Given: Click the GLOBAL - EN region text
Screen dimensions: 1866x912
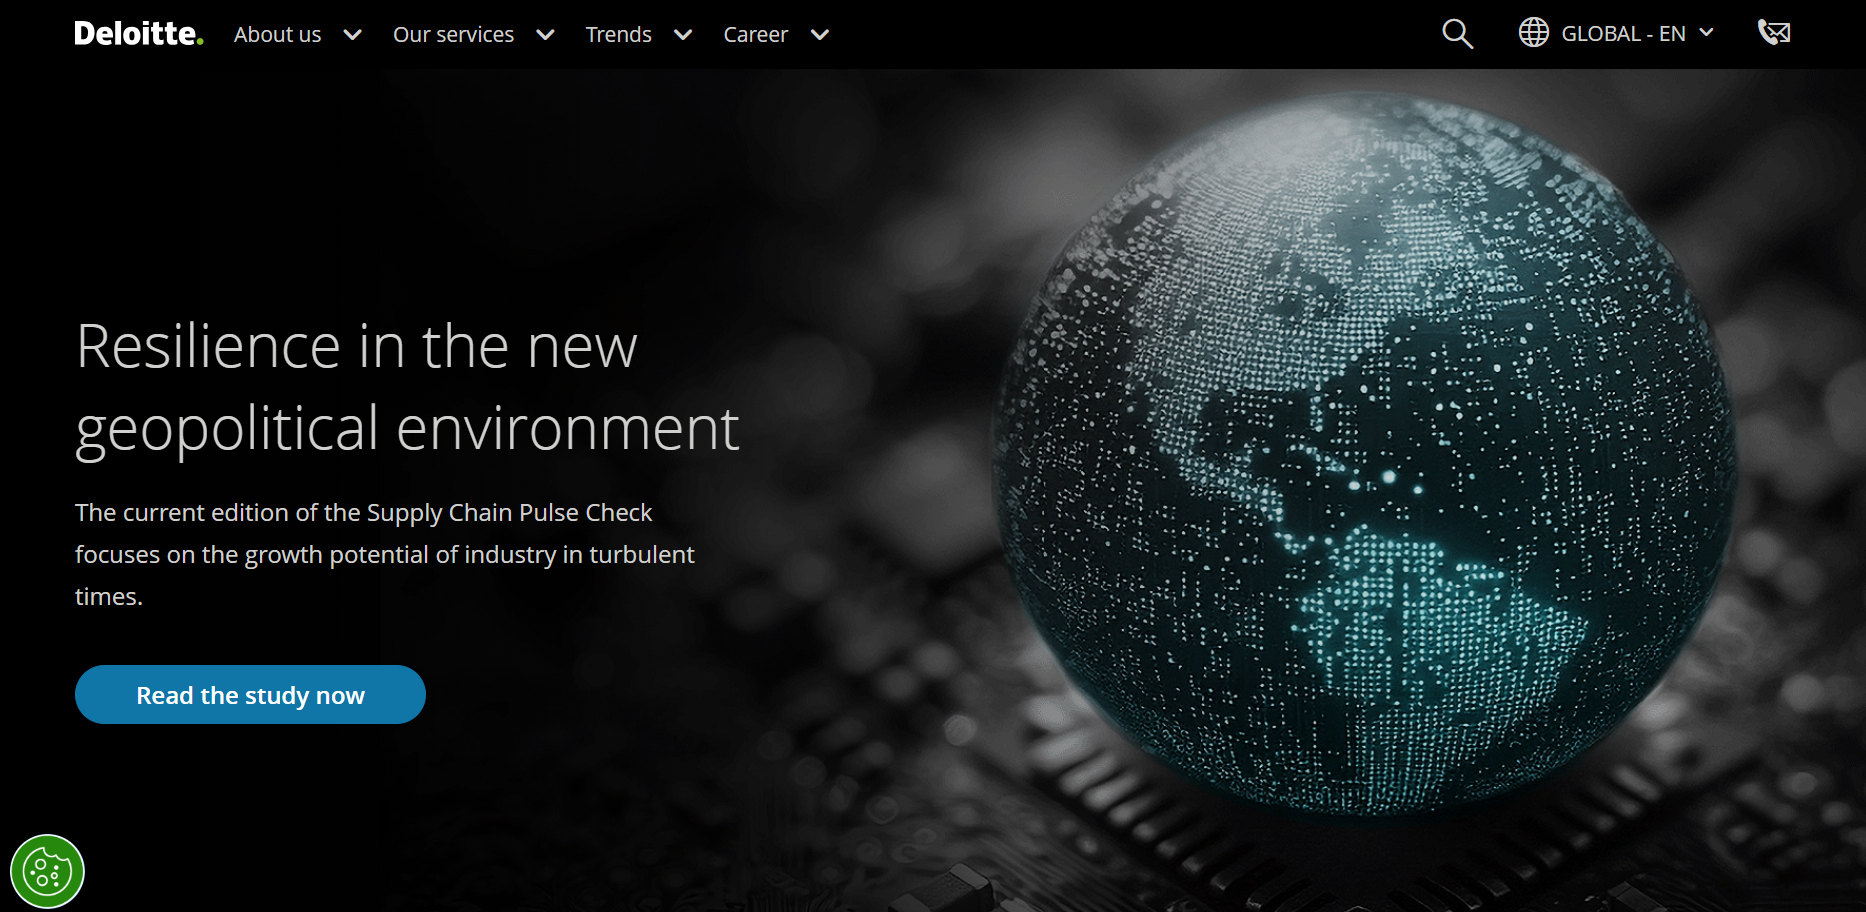Looking at the screenshot, I should click(x=1623, y=34).
